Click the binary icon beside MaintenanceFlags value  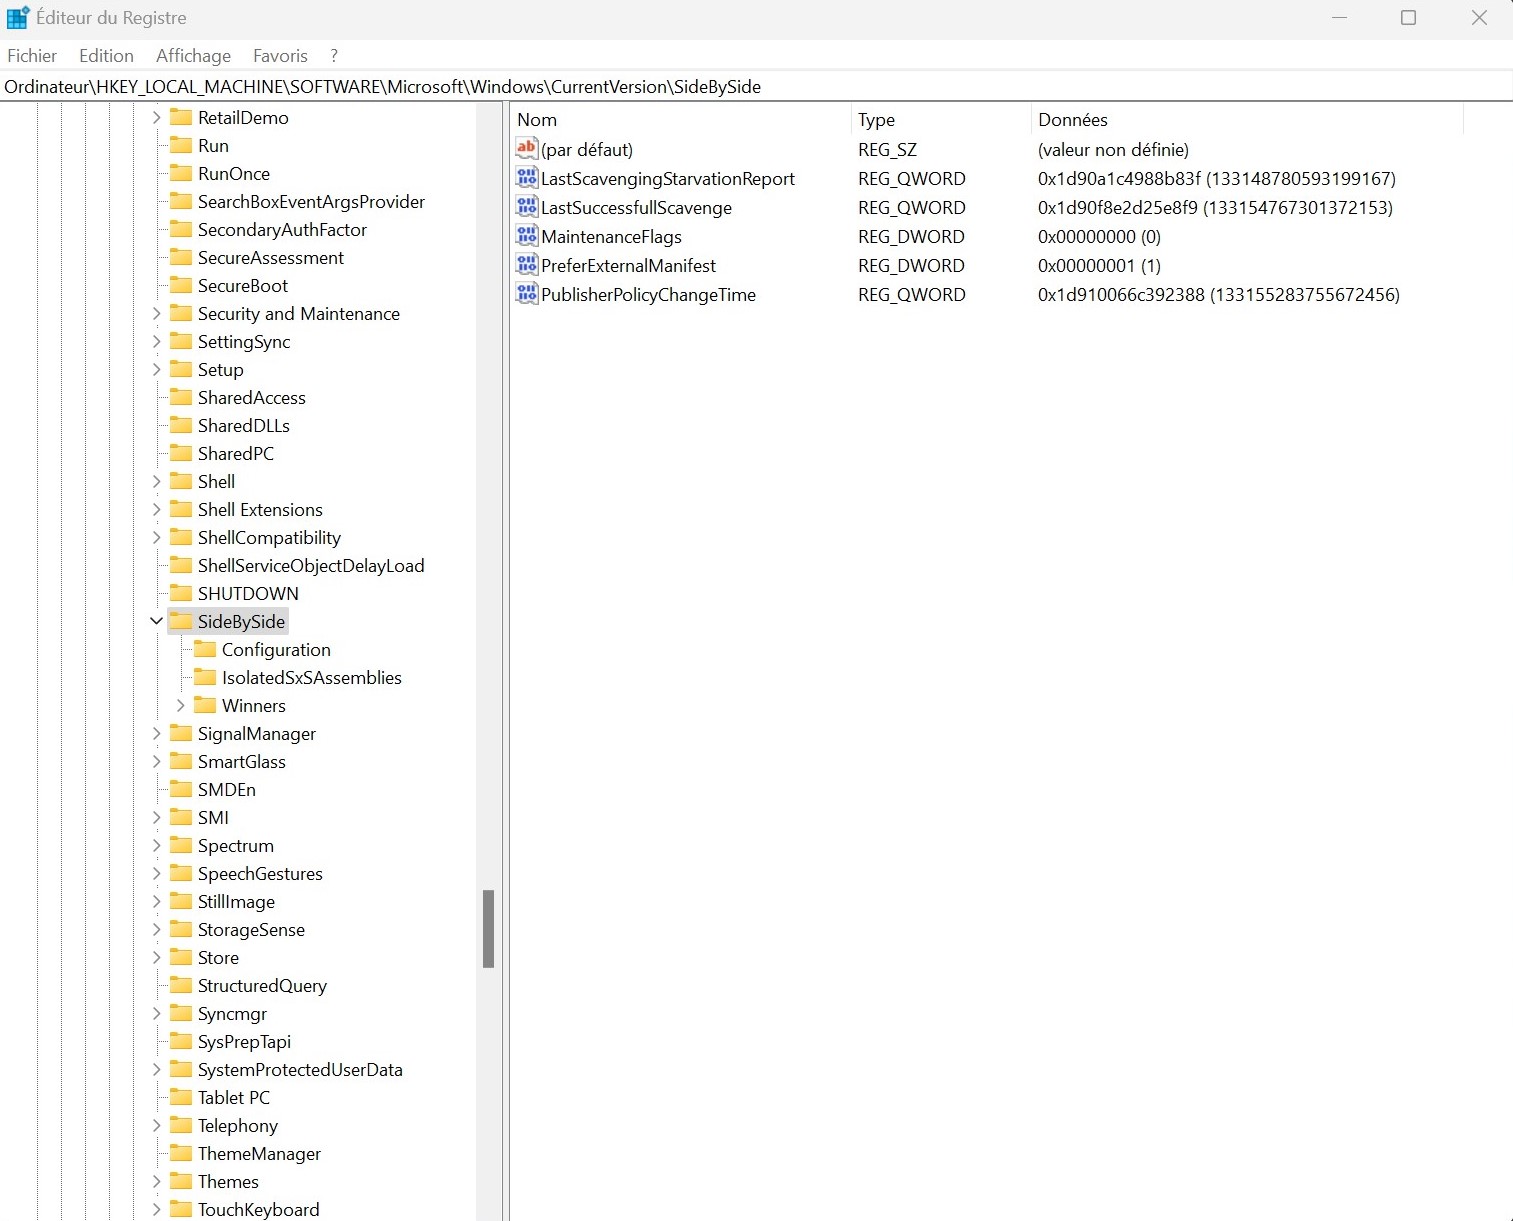(526, 236)
